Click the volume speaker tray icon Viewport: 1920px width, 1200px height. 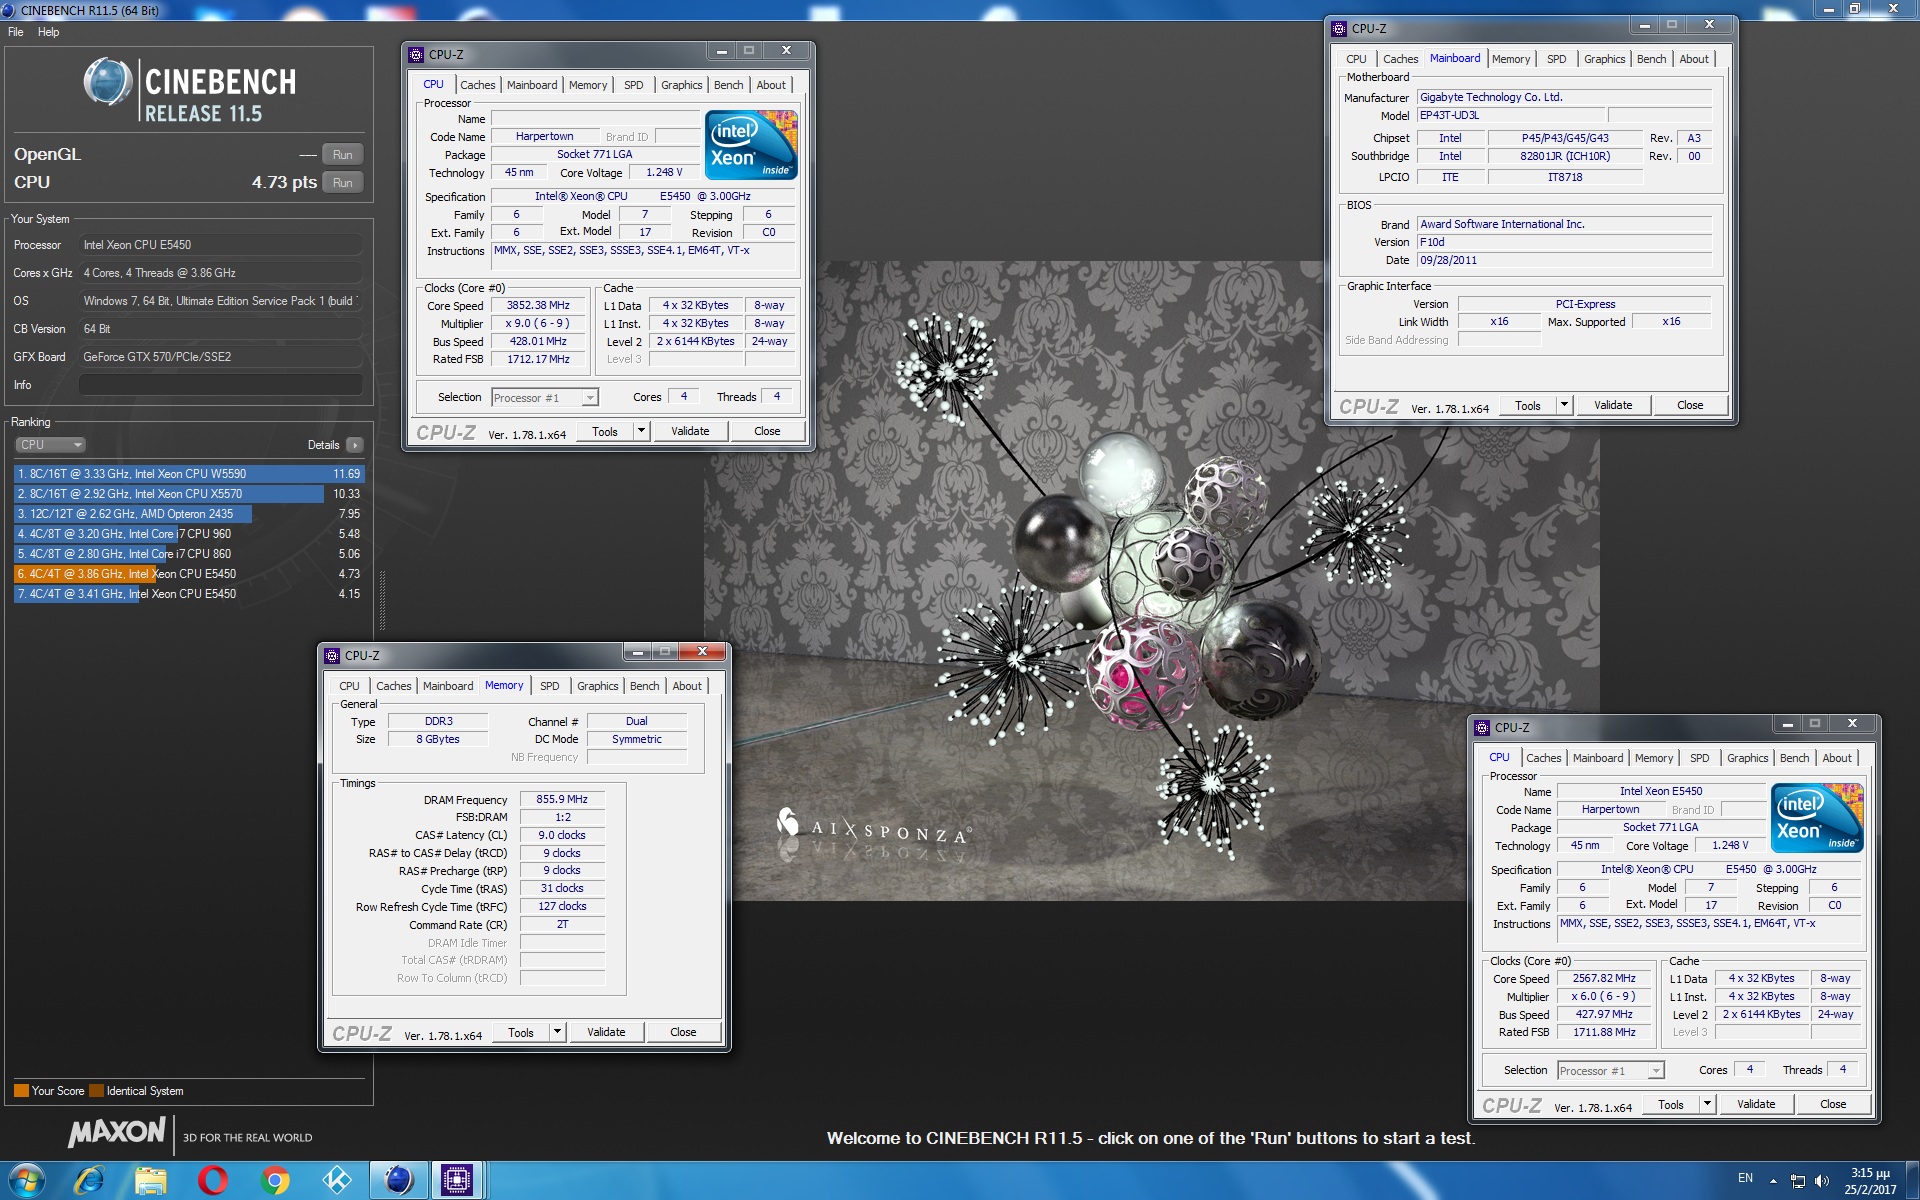(1821, 1181)
